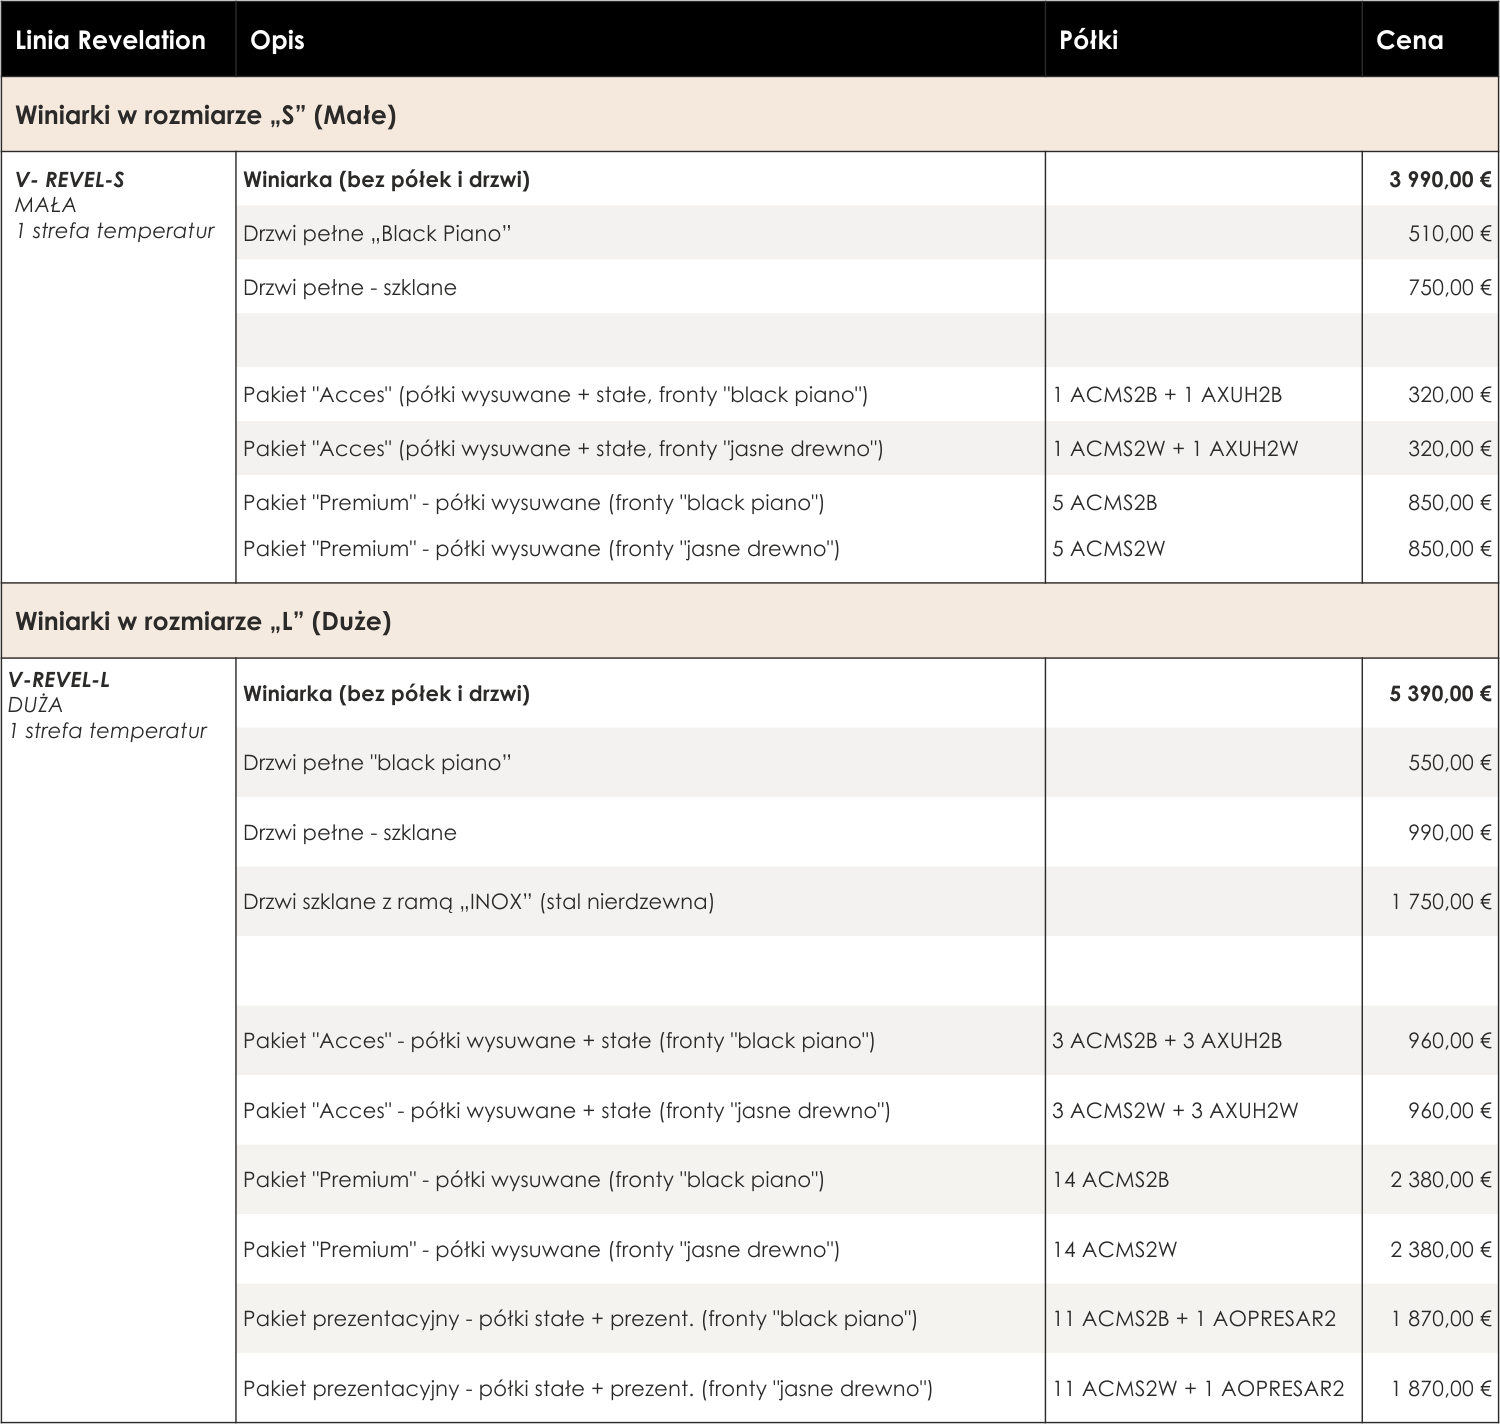Select the V- REVEL-S model name
This screenshot has height=1424, width=1500.
tap(70, 180)
